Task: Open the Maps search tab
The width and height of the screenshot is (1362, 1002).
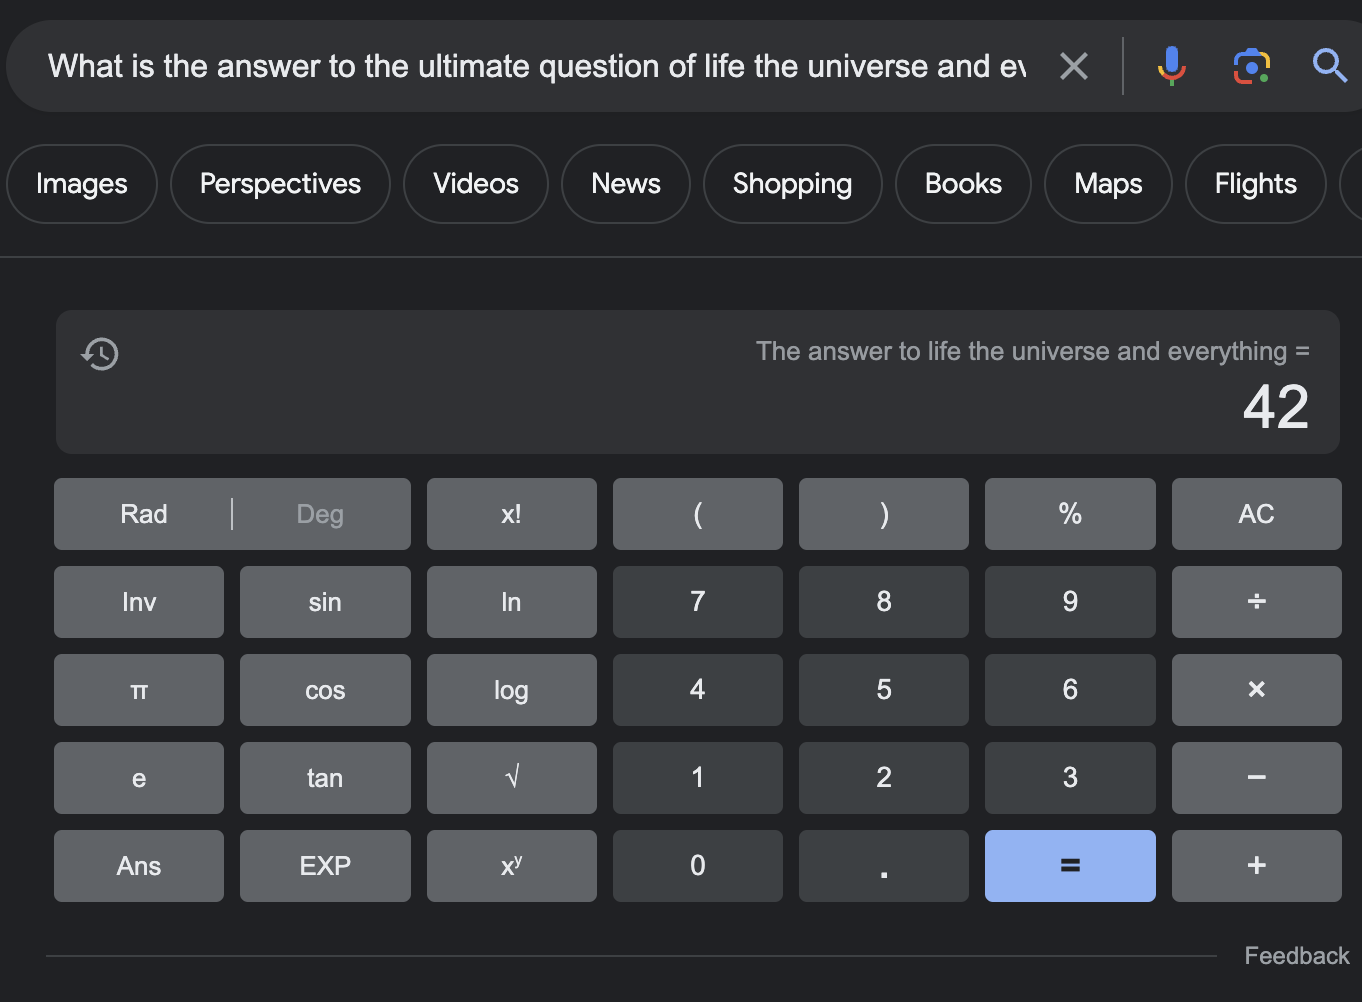Action: pyautogui.click(x=1107, y=183)
